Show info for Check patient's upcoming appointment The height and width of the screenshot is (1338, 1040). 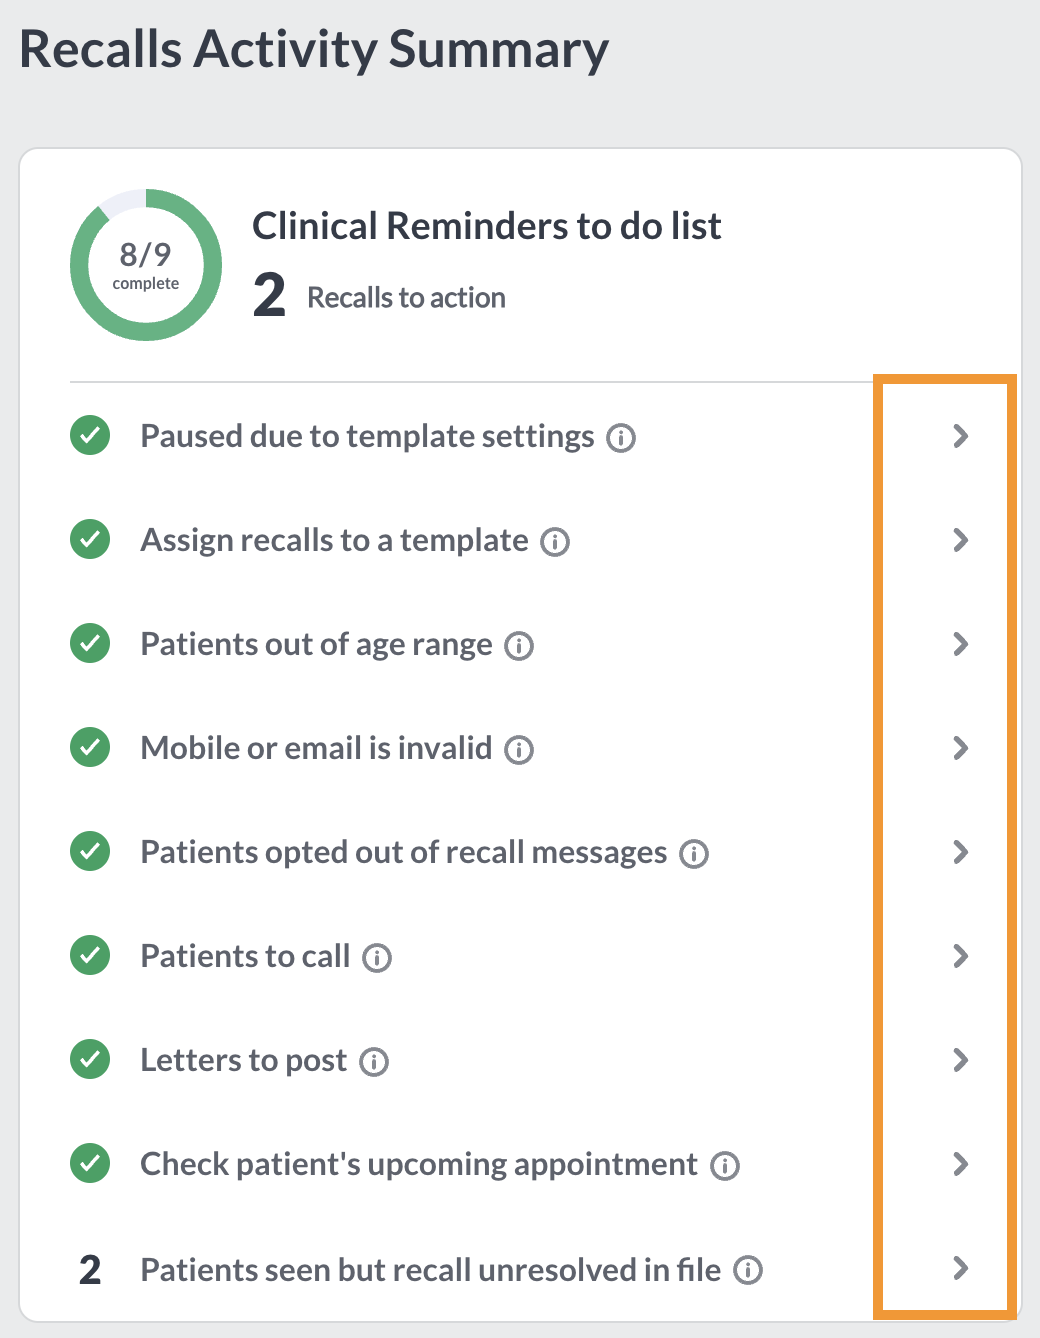pyautogui.click(x=725, y=1166)
